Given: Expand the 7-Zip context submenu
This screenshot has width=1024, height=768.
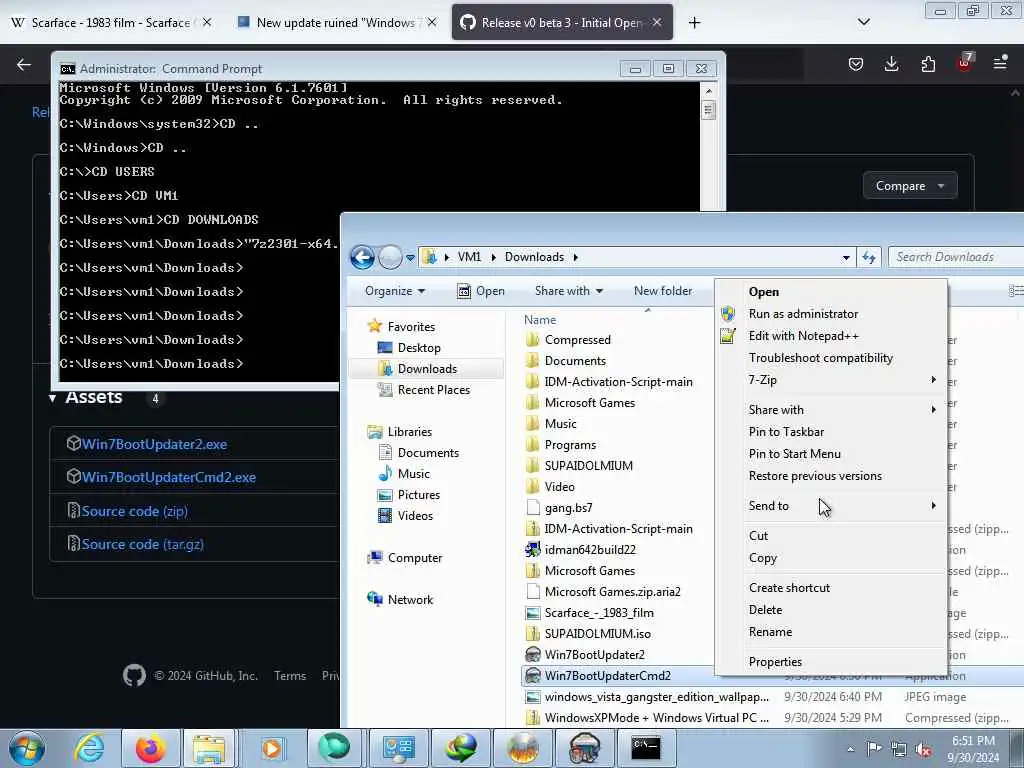Looking at the screenshot, I should [x=842, y=379].
